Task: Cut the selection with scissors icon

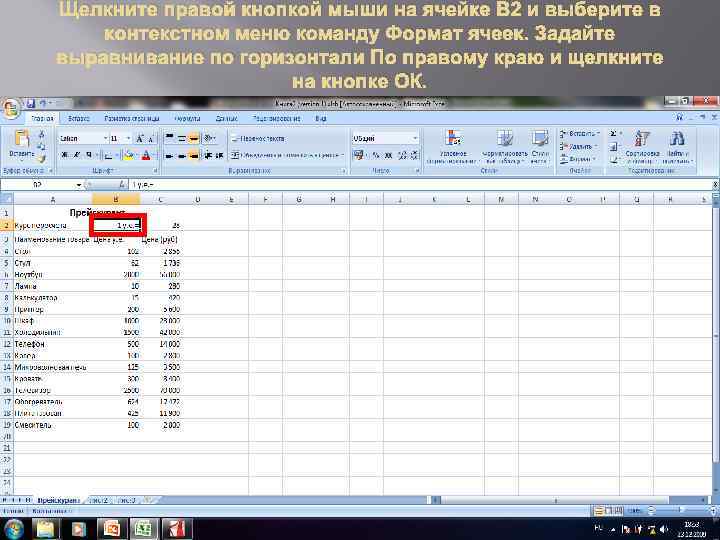Action: 41,135
